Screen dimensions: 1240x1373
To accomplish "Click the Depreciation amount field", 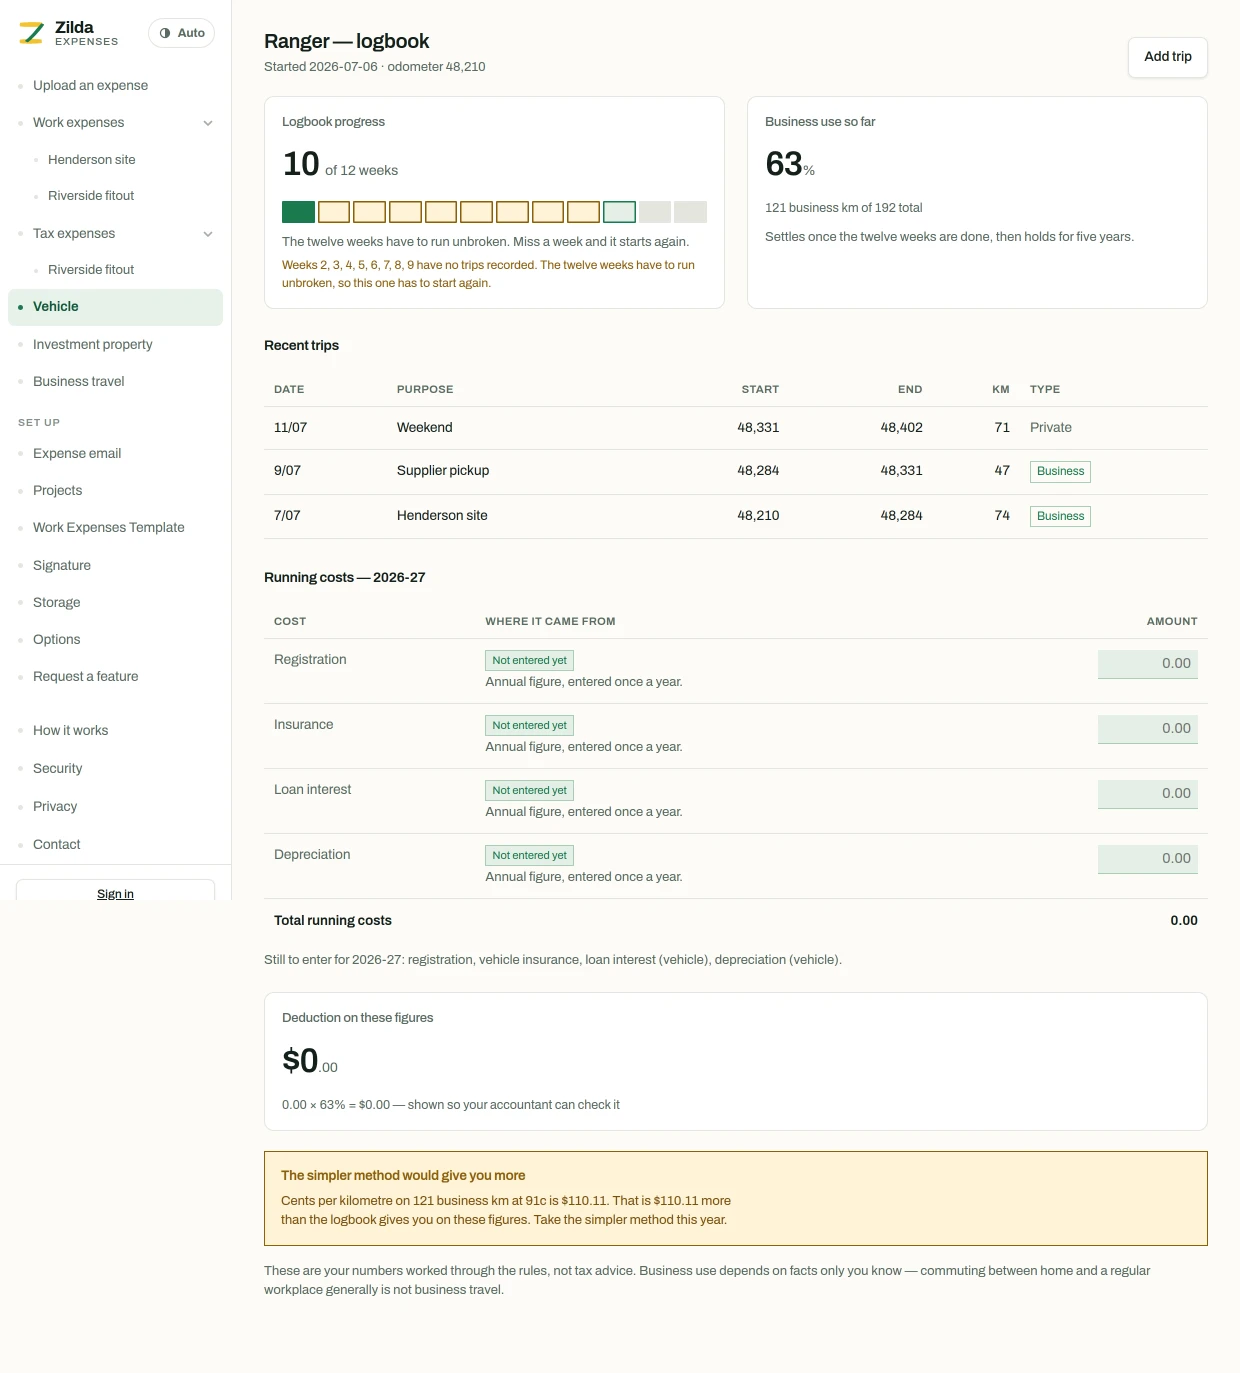I will pos(1147,859).
